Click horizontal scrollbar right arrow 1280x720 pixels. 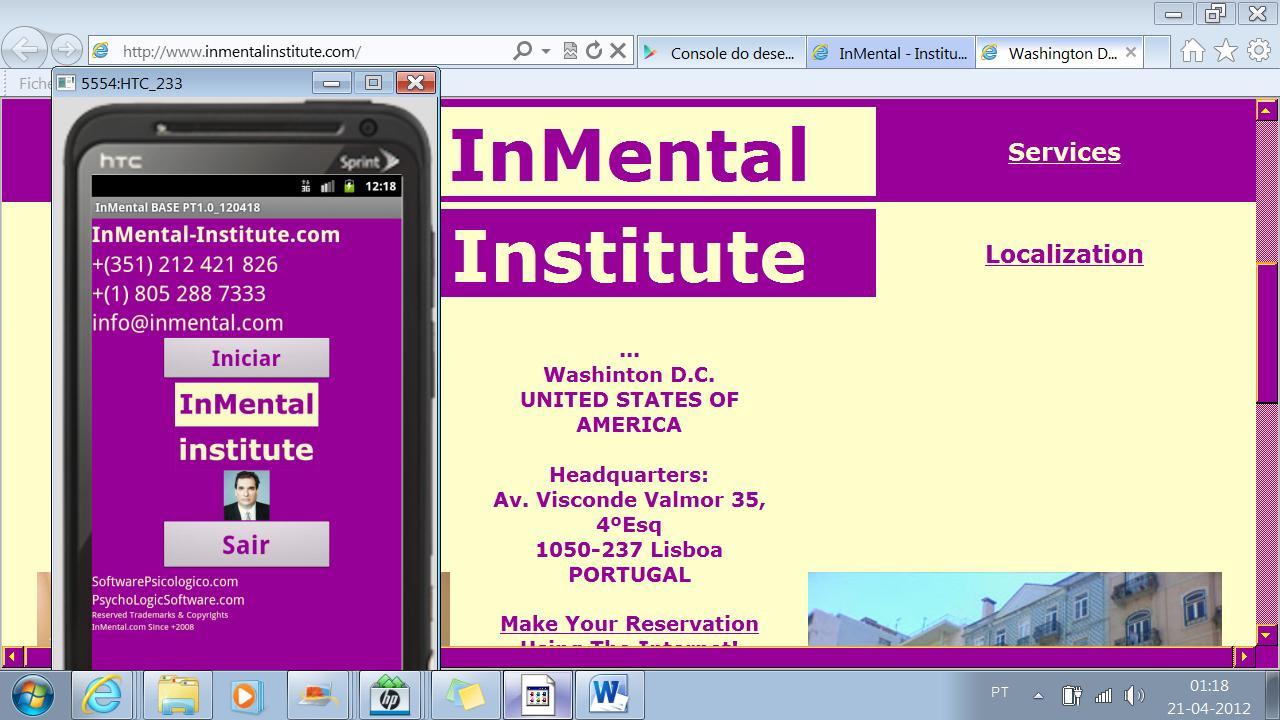[x=1244, y=657]
